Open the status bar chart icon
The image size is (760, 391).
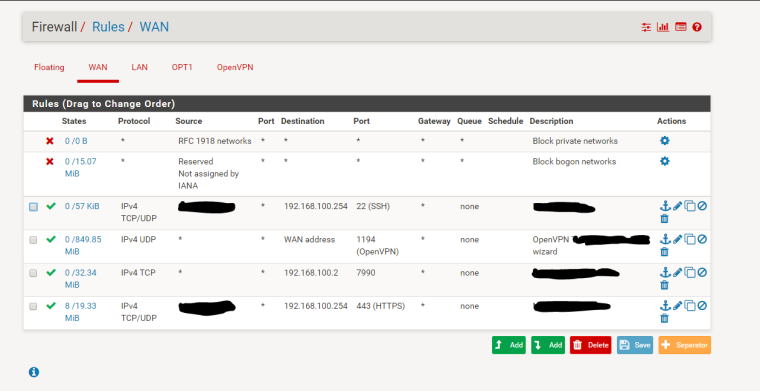pos(663,27)
